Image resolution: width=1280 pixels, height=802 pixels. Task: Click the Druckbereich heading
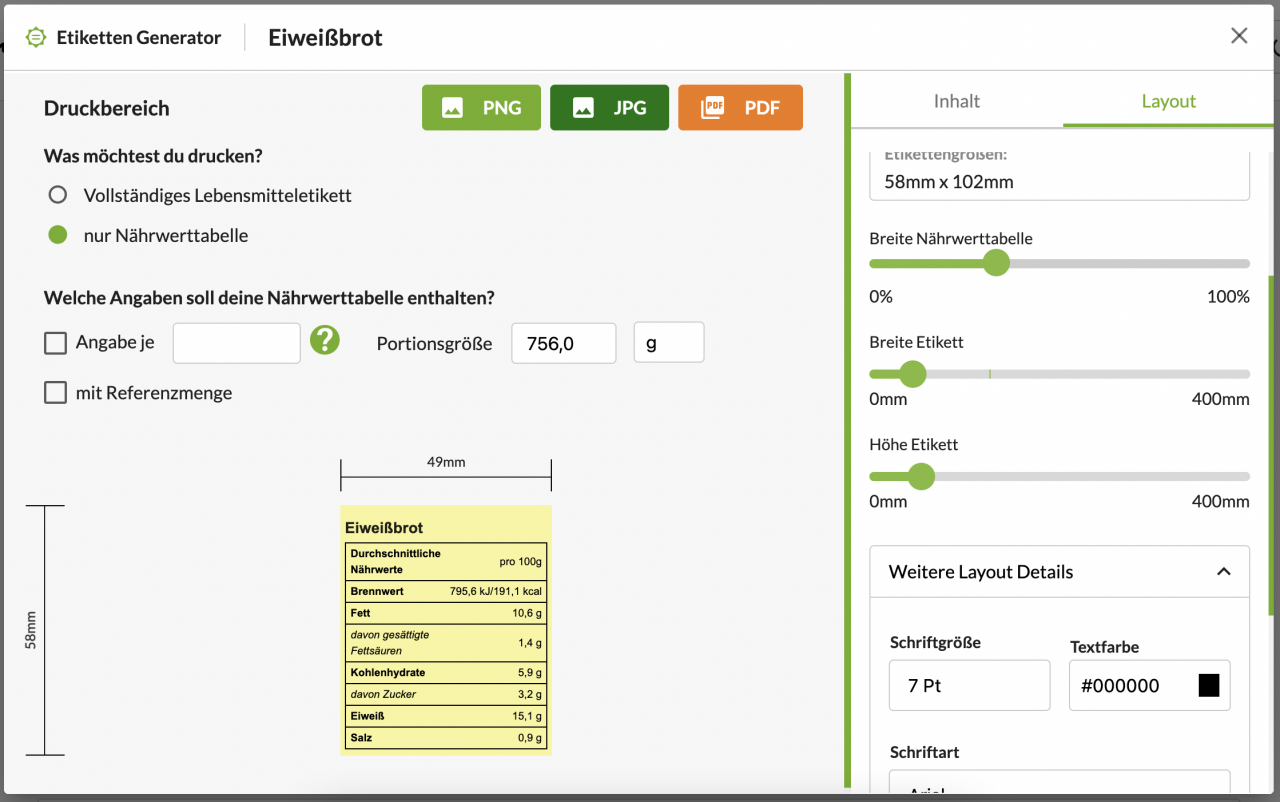pos(107,108)
